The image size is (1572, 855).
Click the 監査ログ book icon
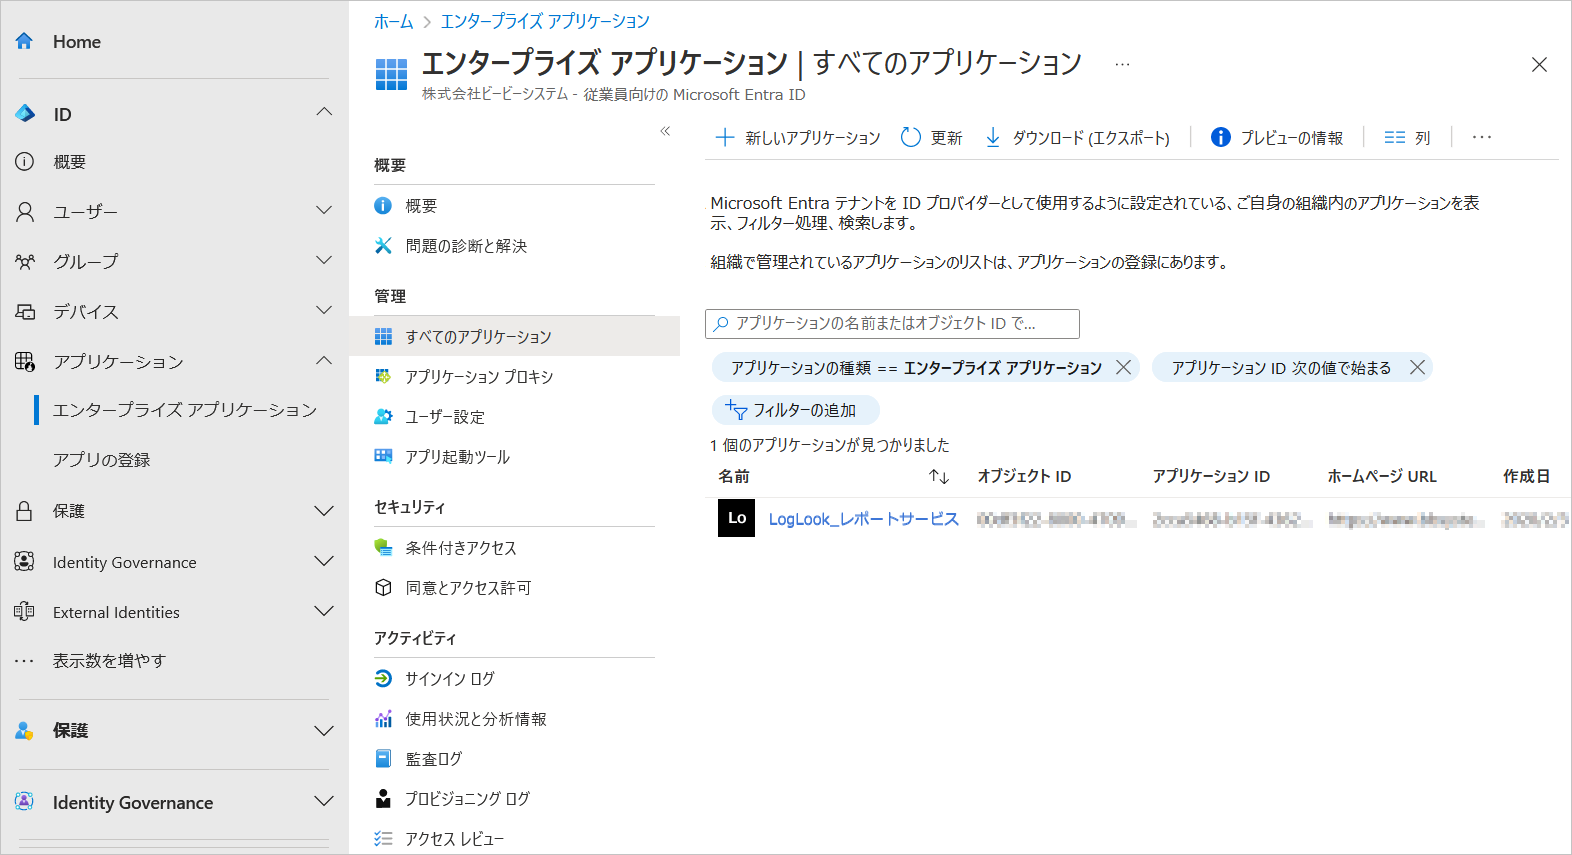383,759
